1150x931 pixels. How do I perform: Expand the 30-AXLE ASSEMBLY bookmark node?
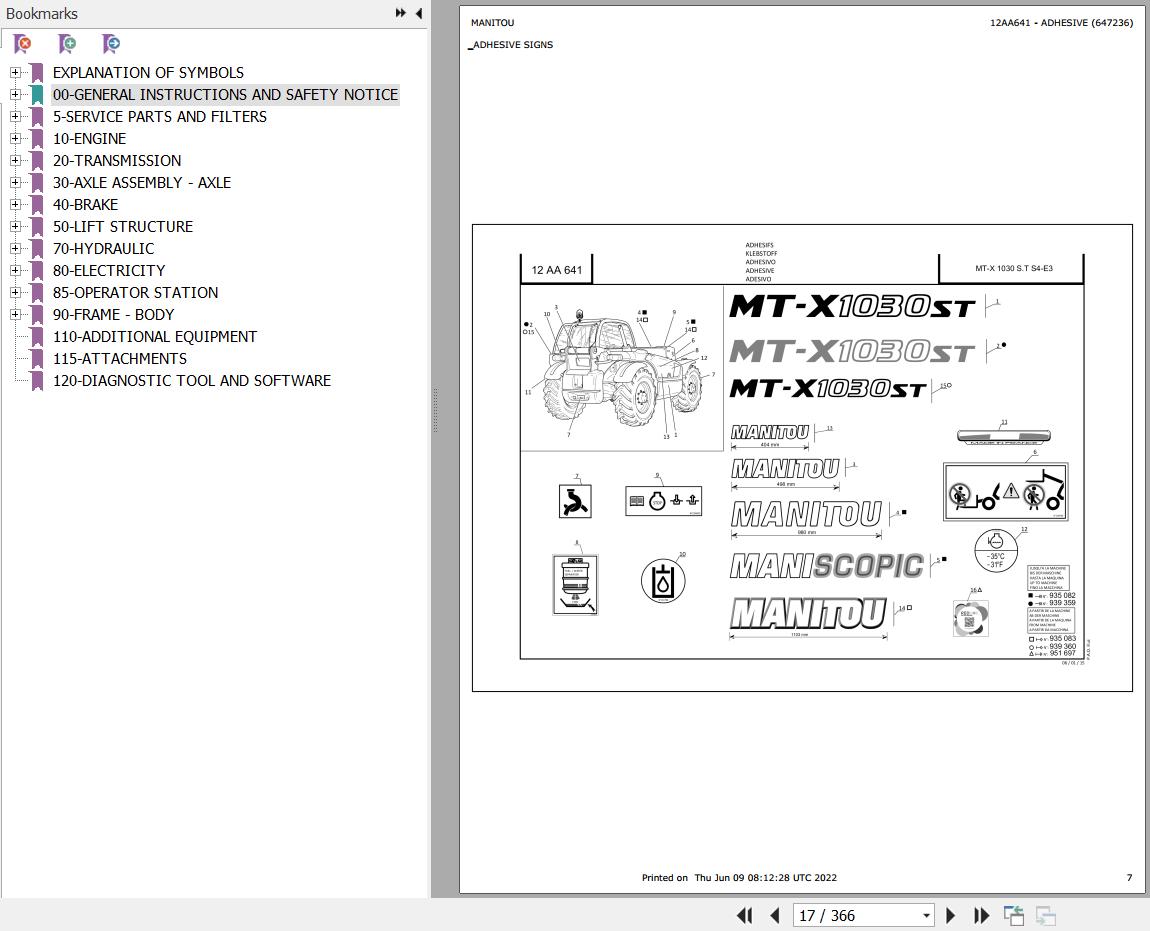(x=15, y=183)
